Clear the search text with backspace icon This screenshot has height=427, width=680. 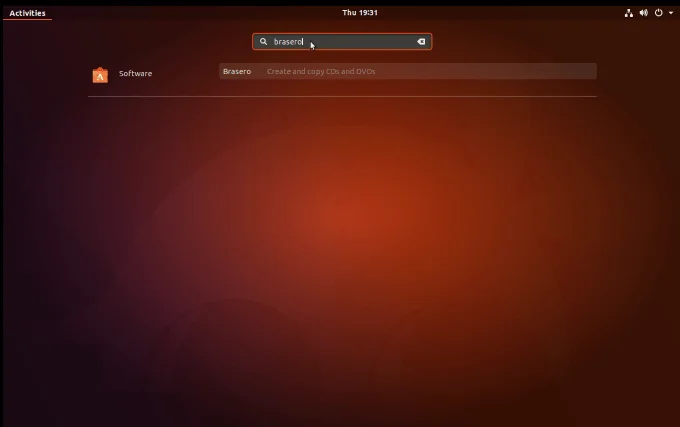coord(421,42)
